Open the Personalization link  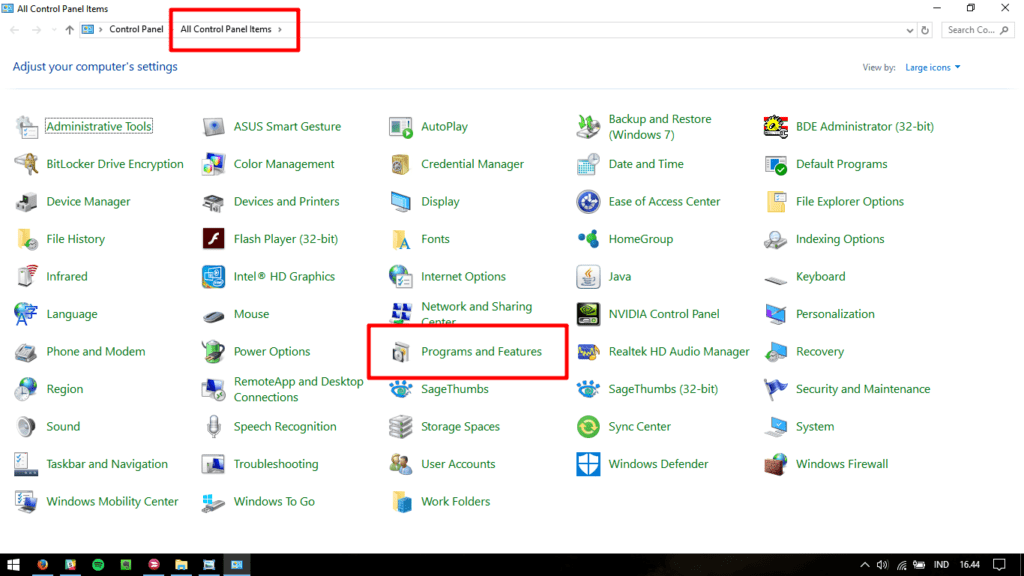(835, 314)
